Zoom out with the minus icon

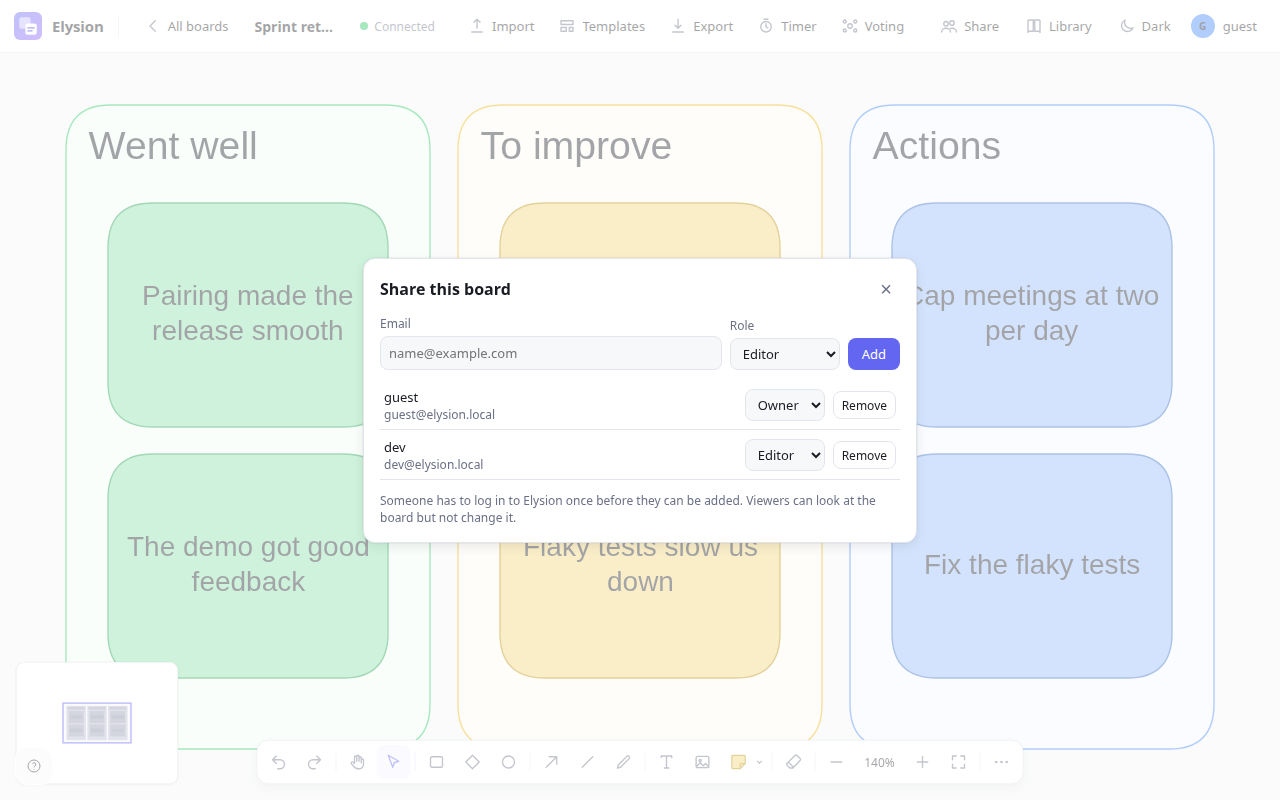pyautogui.click(x=836, y=762)
